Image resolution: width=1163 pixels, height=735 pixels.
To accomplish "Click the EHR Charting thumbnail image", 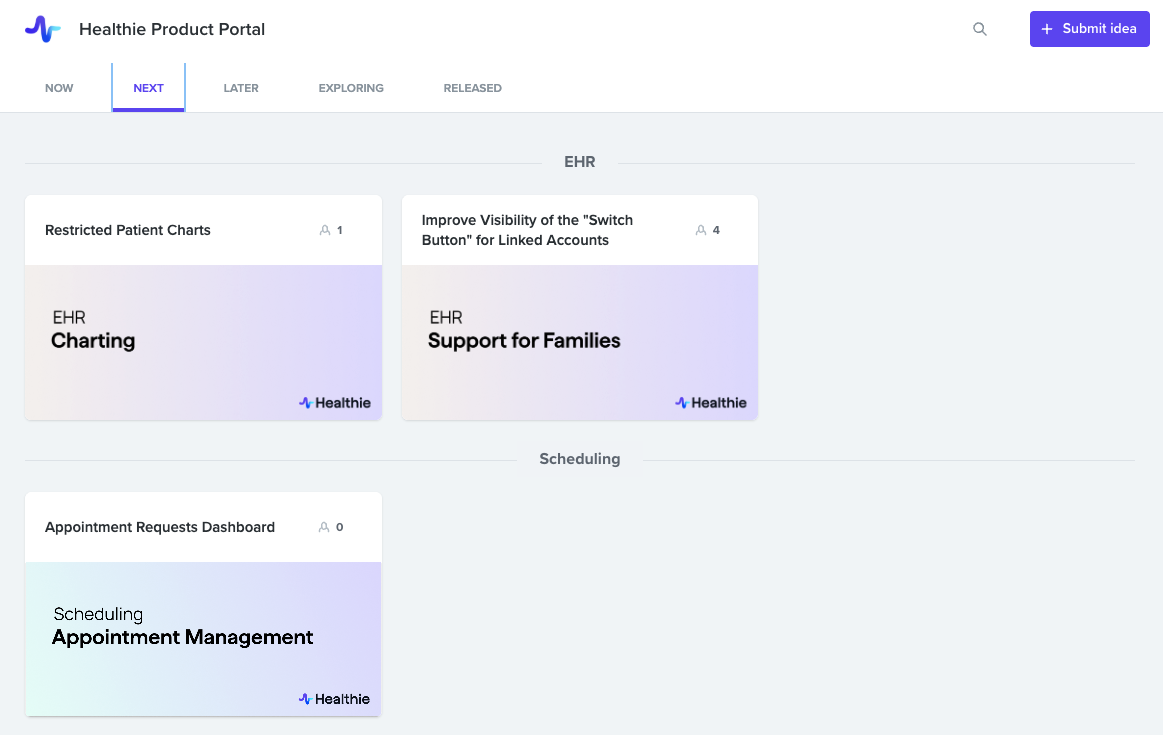I will click(203, 342).
